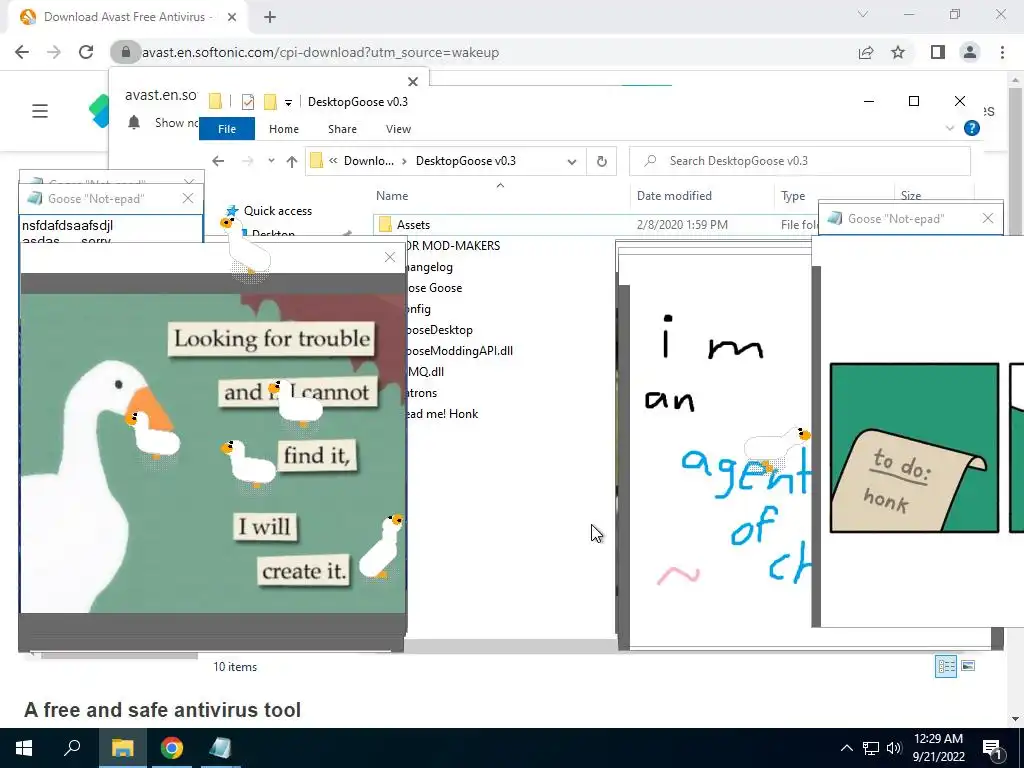The image size is (1024, 768).
Task: Select FOR MOD-MAKERS item
Action: point(453,246)
